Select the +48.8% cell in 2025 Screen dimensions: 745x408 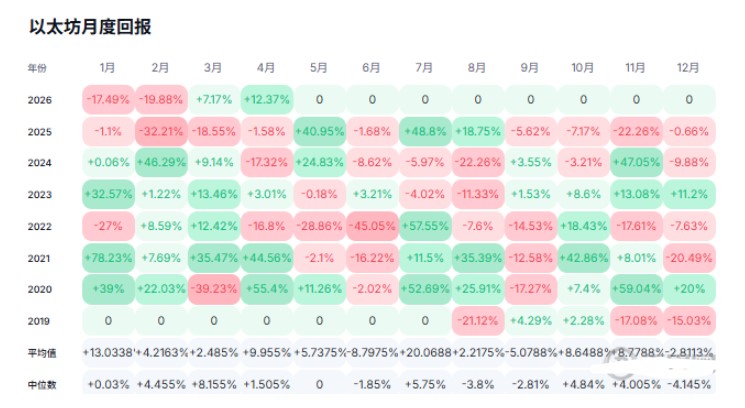tap(424, 131)
